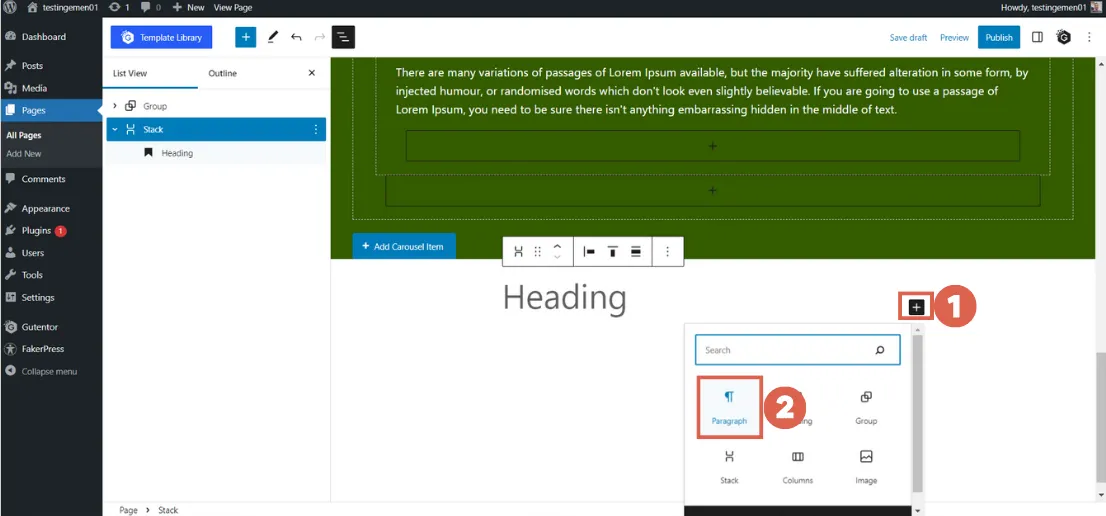The height and width of the screenshot is (516, 1106).
Task: Open the Tools menu
Action: click(32, 275)
